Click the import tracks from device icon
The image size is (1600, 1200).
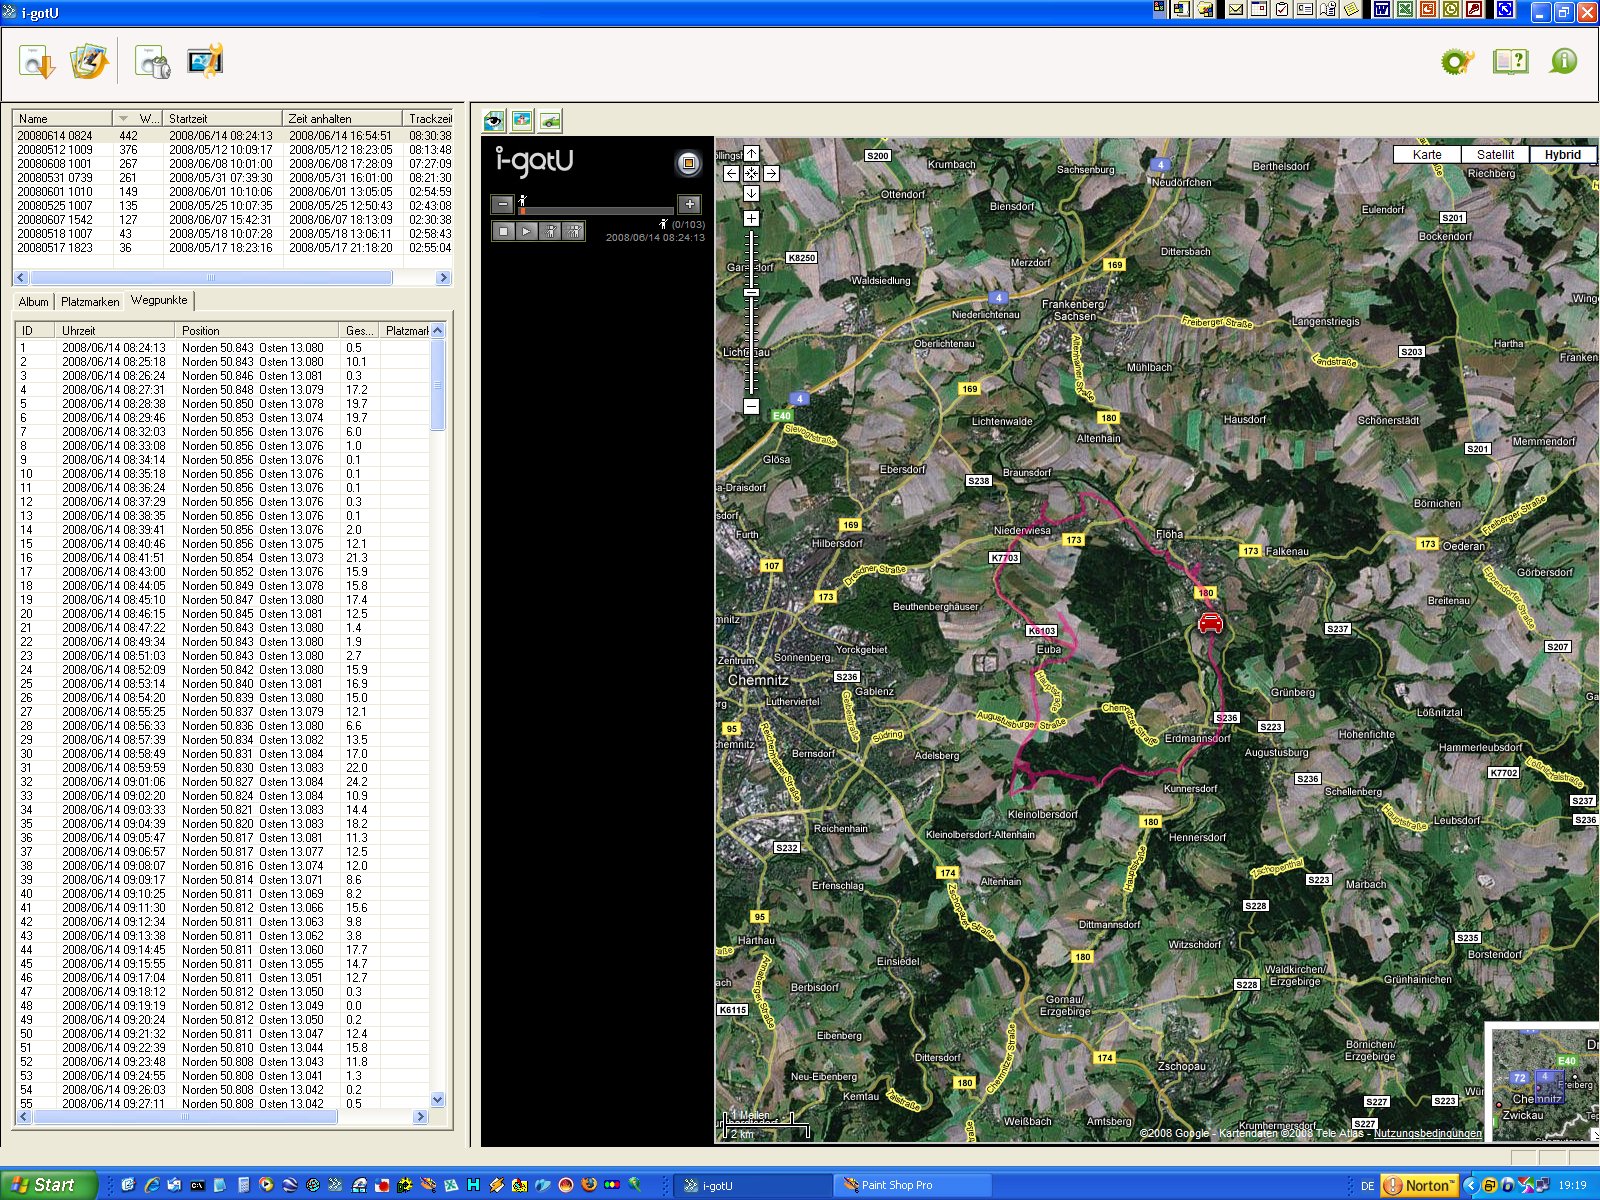(37, 62)
